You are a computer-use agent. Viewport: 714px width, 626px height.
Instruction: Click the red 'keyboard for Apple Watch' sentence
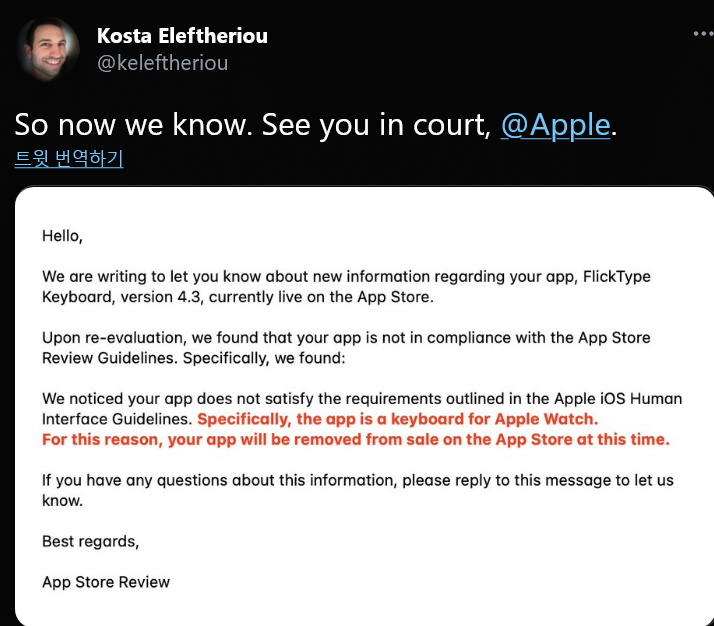point(398,419)
